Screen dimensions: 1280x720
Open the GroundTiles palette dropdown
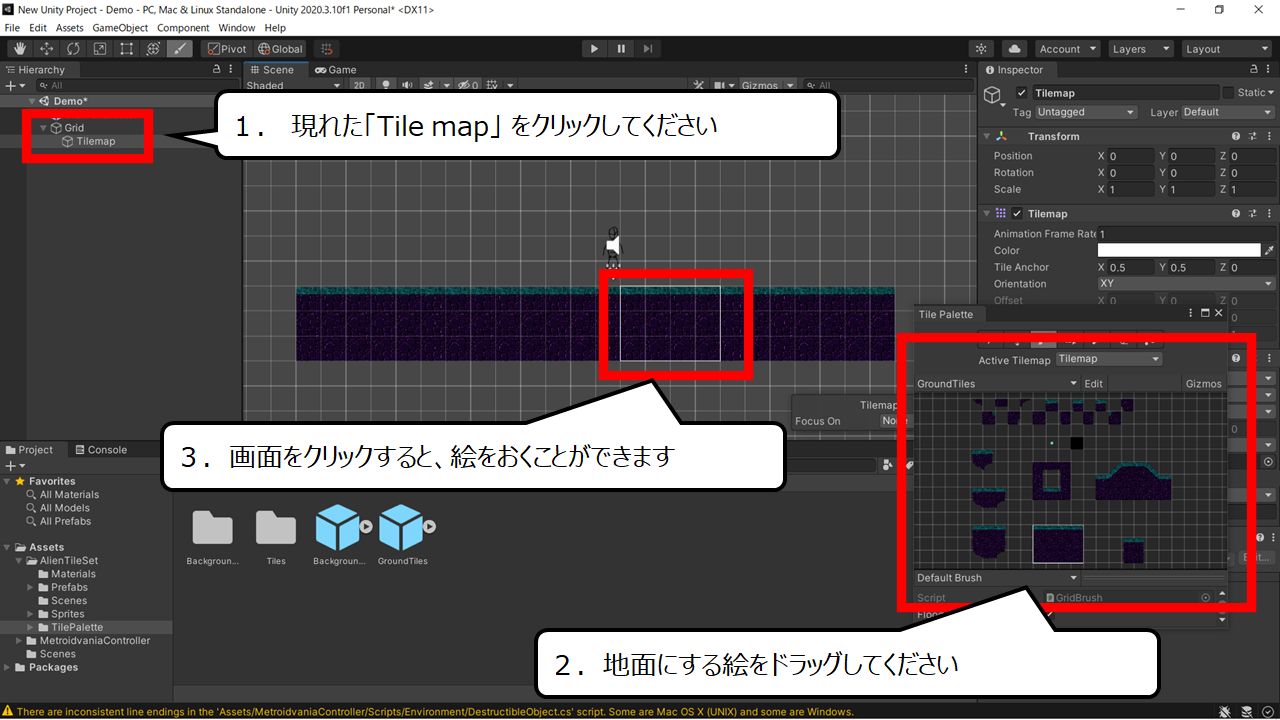click(997, 383)
